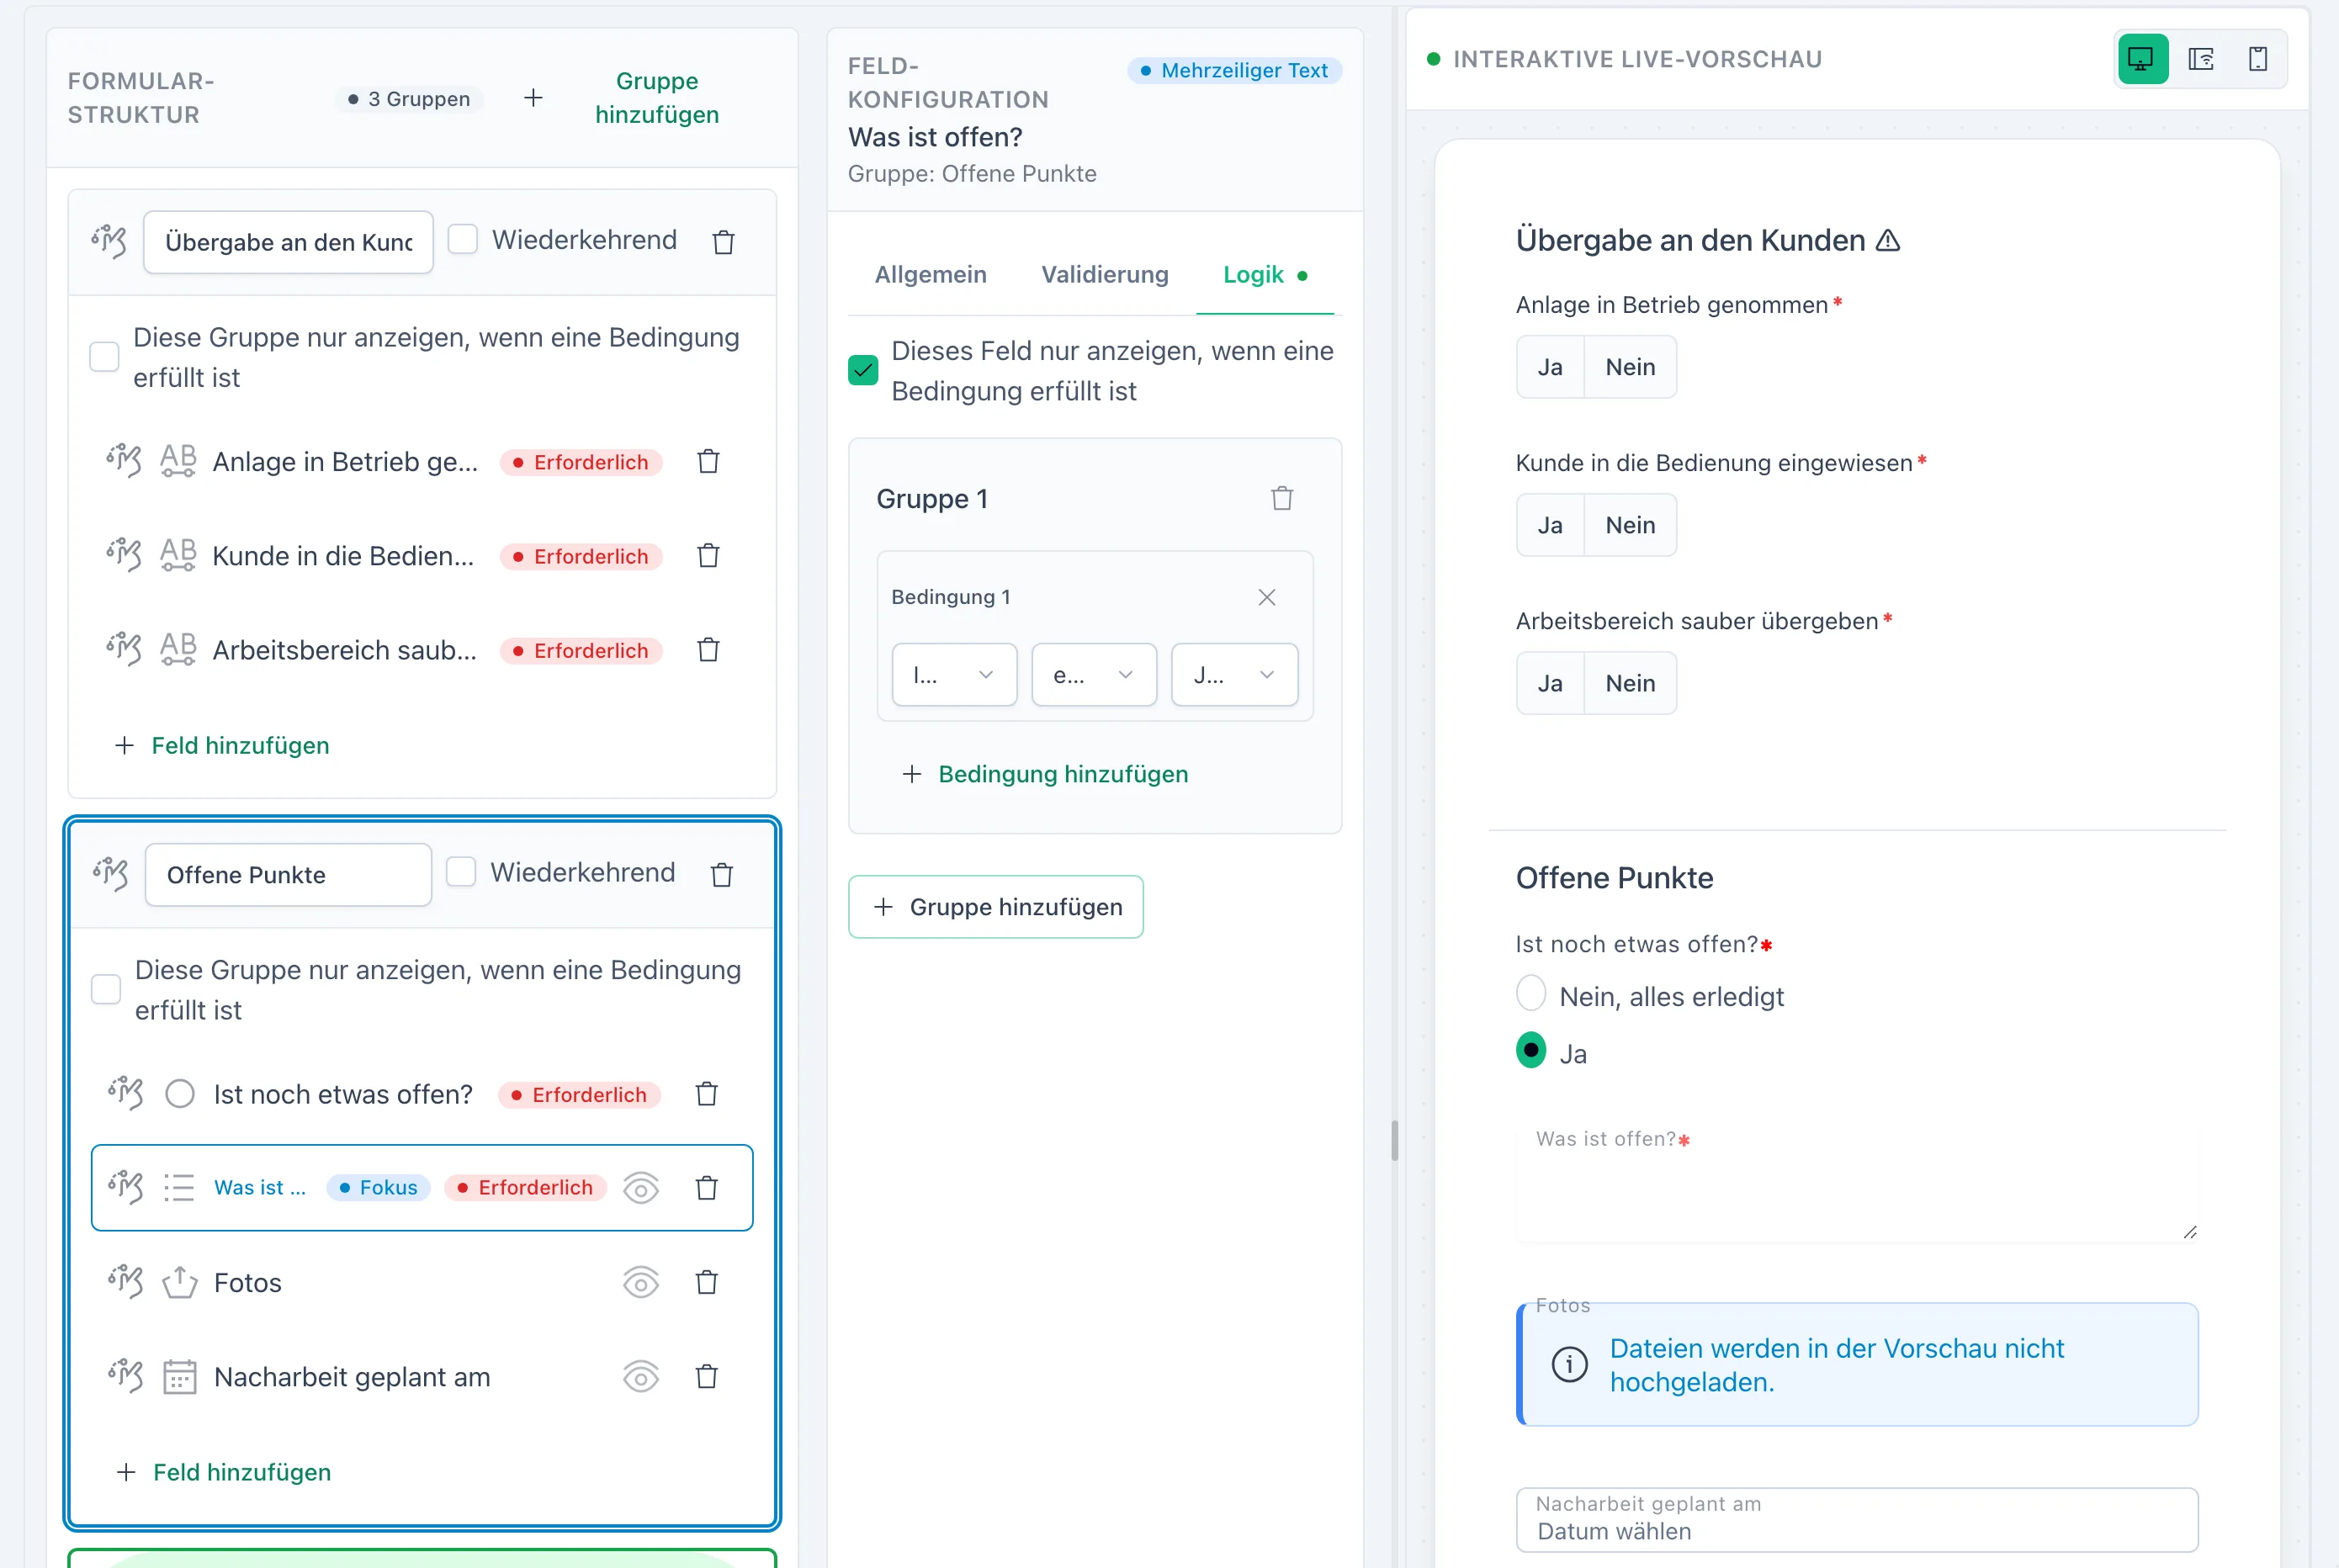Open the first condition field dropdown
This screenshot has height=1568, width=2339.
click(953, 675)
